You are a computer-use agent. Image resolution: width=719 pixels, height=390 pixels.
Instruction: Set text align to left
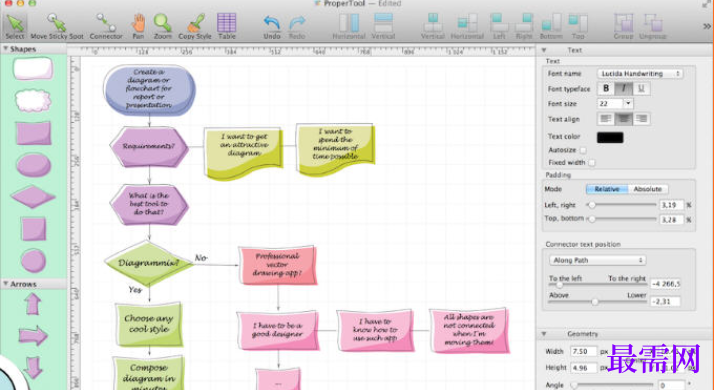[x=606, y=119]
